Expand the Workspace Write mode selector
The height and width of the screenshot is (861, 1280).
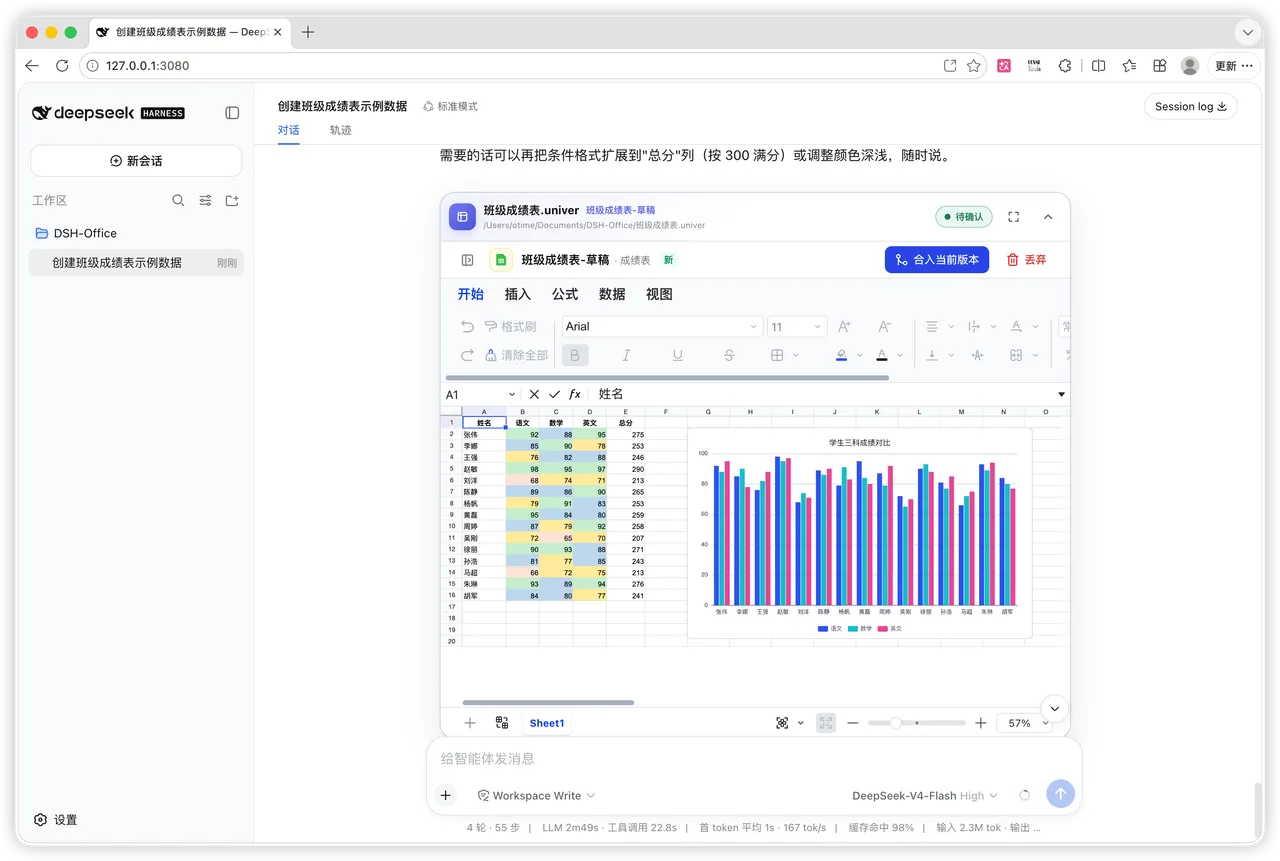point(536,796)
